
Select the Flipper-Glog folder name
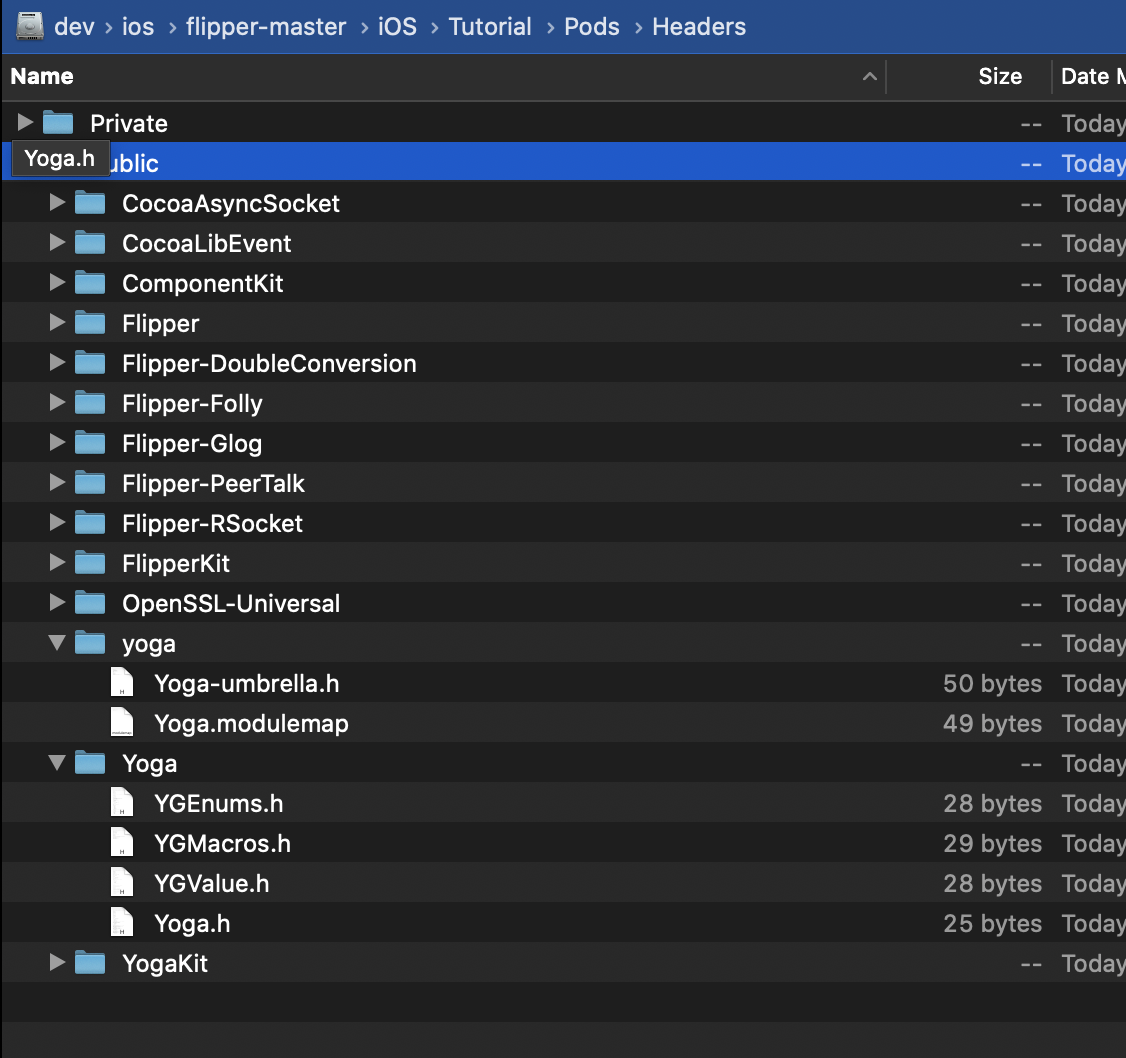(x=192, y=444)
